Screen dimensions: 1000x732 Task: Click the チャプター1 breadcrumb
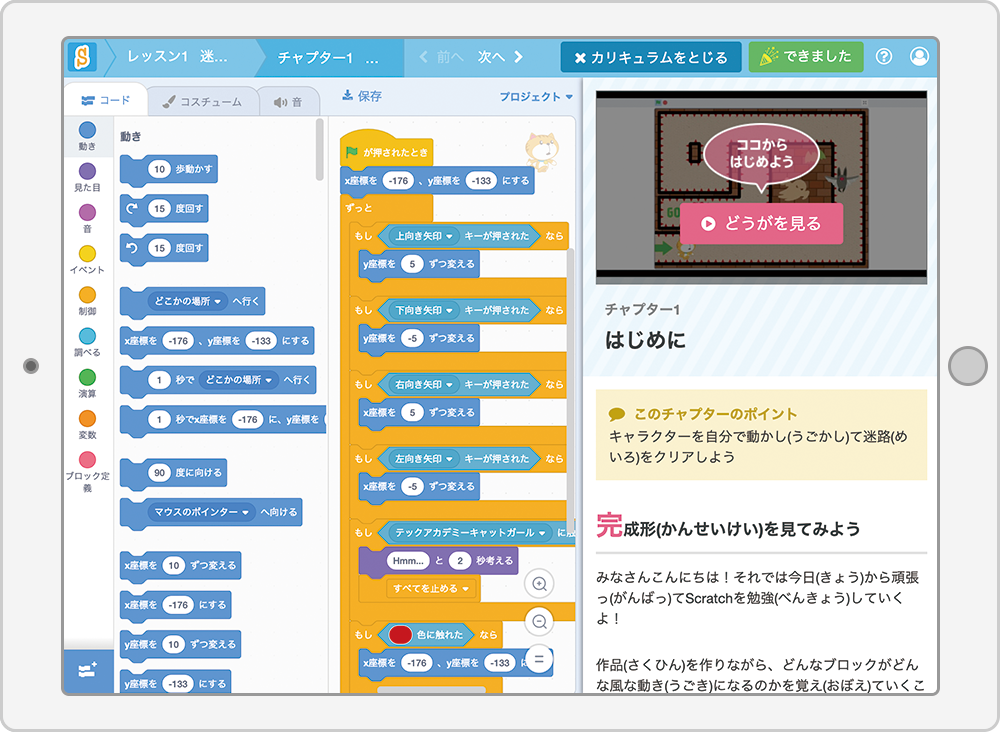pyautogui.click(x=328, y=57)
